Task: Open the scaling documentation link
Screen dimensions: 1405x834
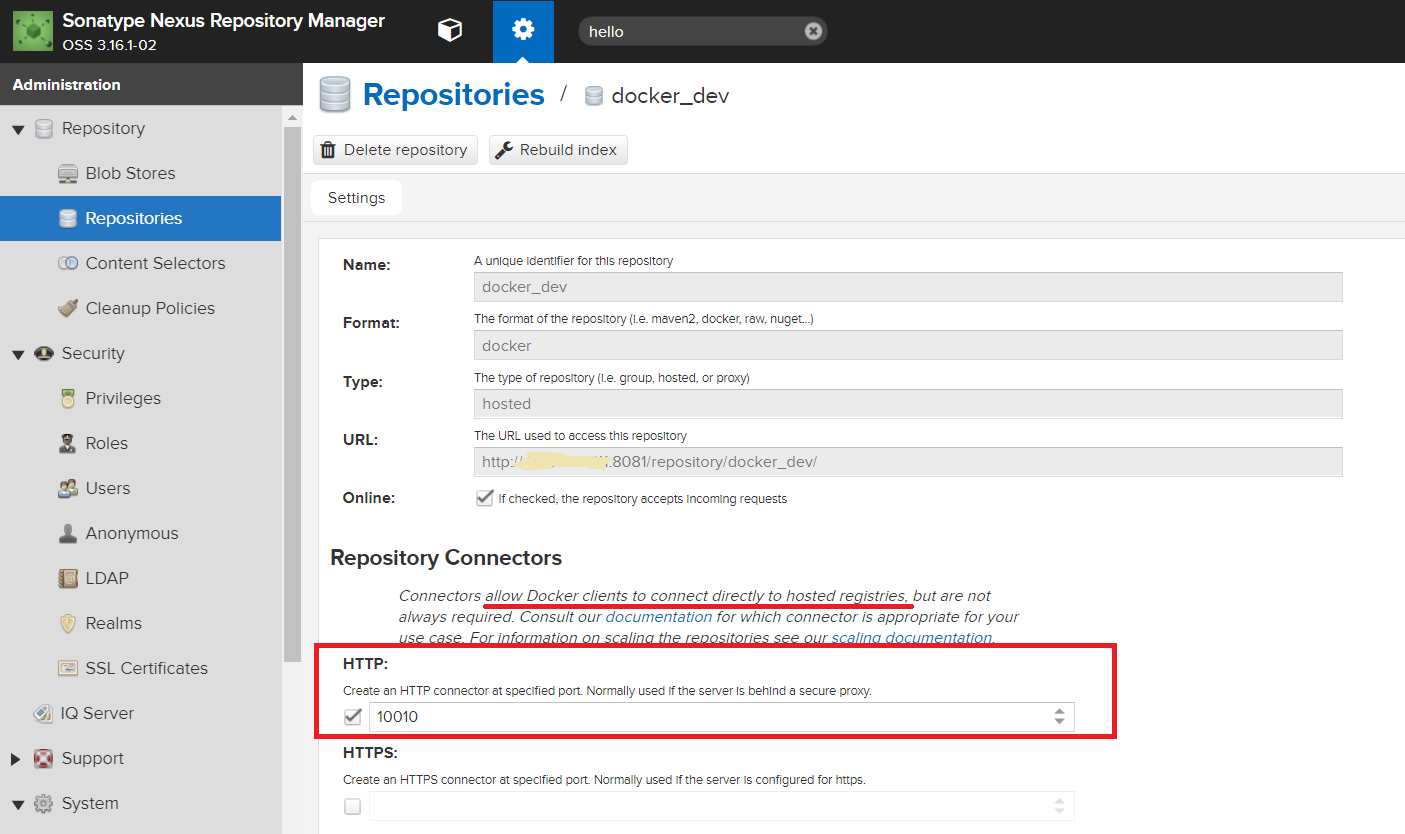Action: coord(911,637)
